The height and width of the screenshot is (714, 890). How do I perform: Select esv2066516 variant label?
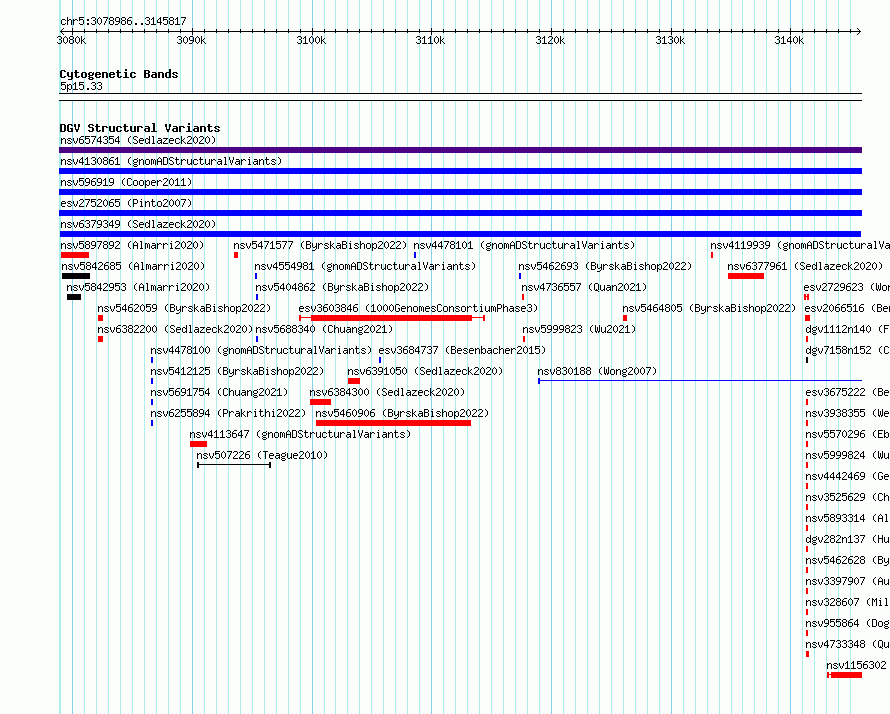click(847, 308)
